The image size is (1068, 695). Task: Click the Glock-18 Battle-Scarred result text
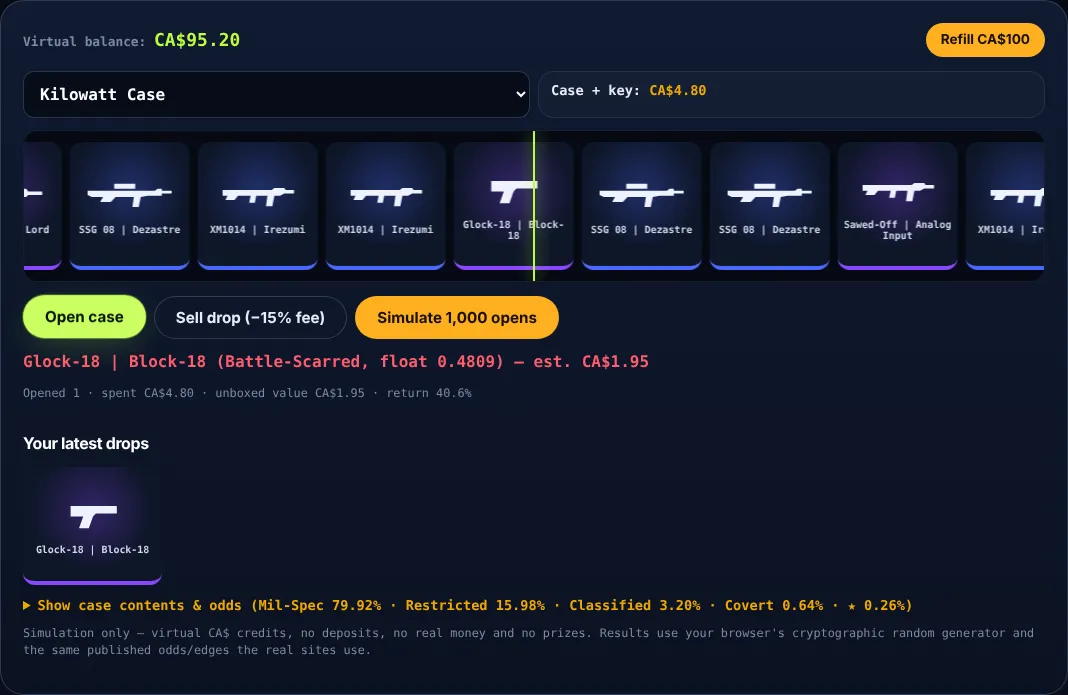336,362
